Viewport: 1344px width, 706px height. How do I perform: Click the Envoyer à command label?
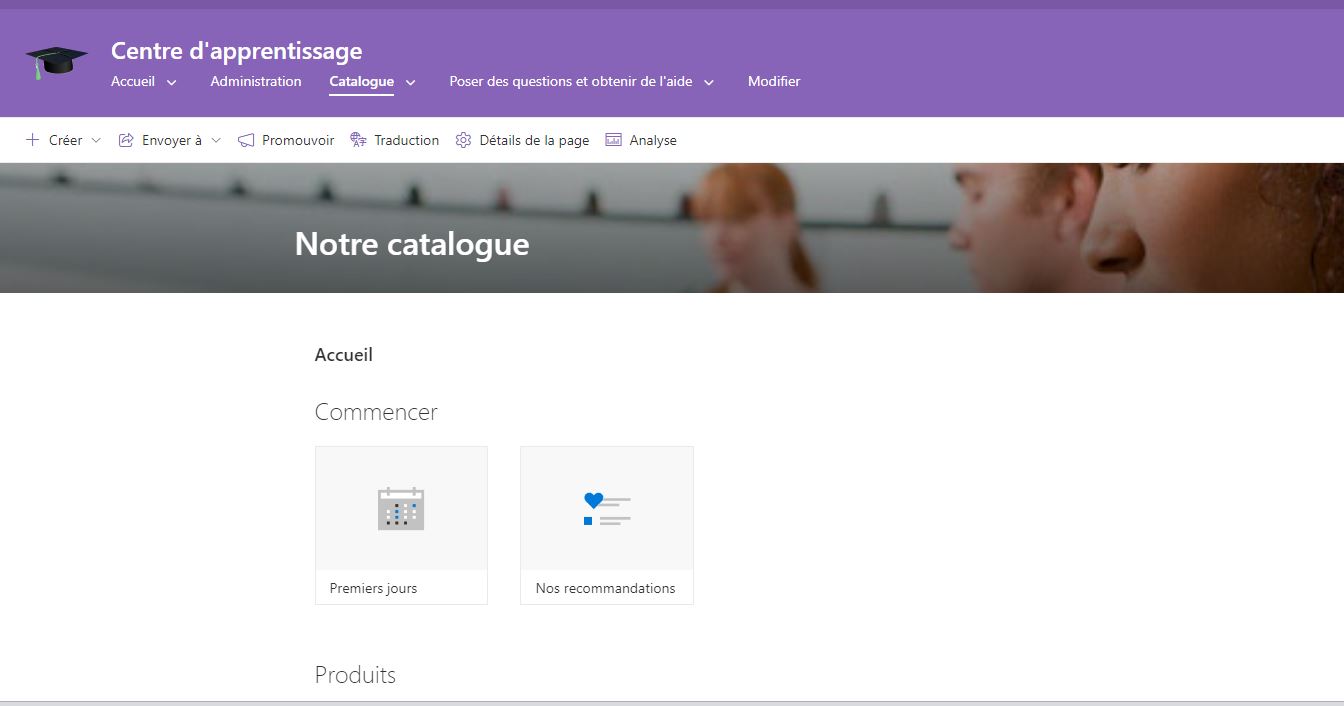coord(172,140)
